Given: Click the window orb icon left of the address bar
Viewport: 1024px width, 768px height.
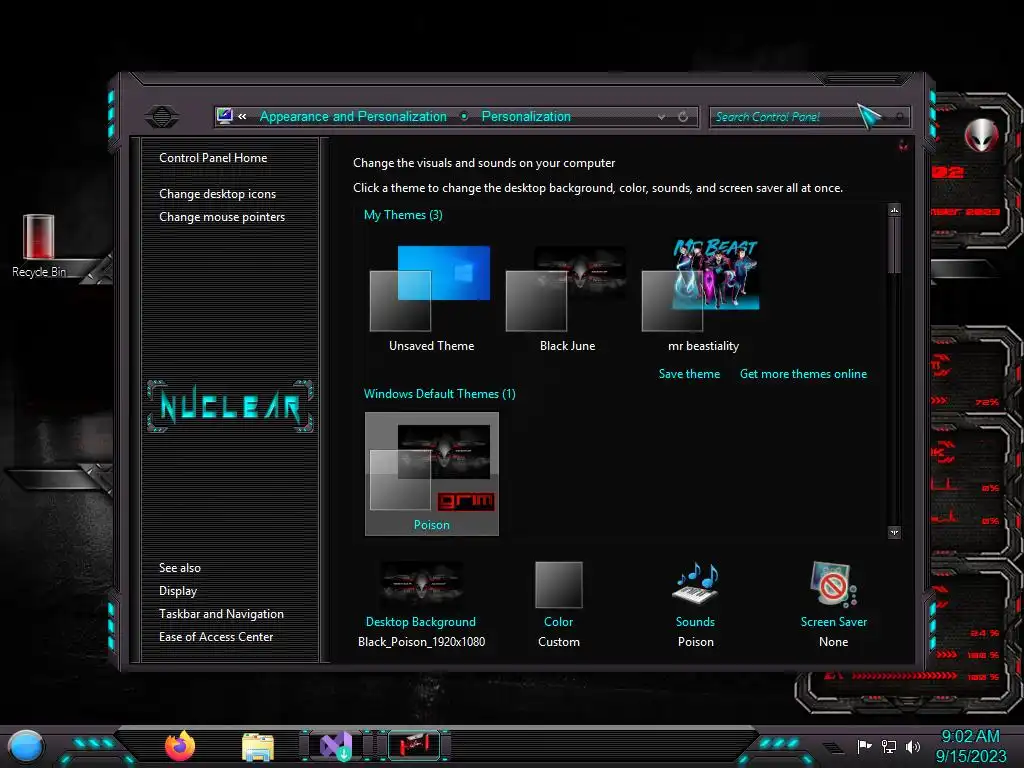Looking at the screenshot, I should point(162,117).
